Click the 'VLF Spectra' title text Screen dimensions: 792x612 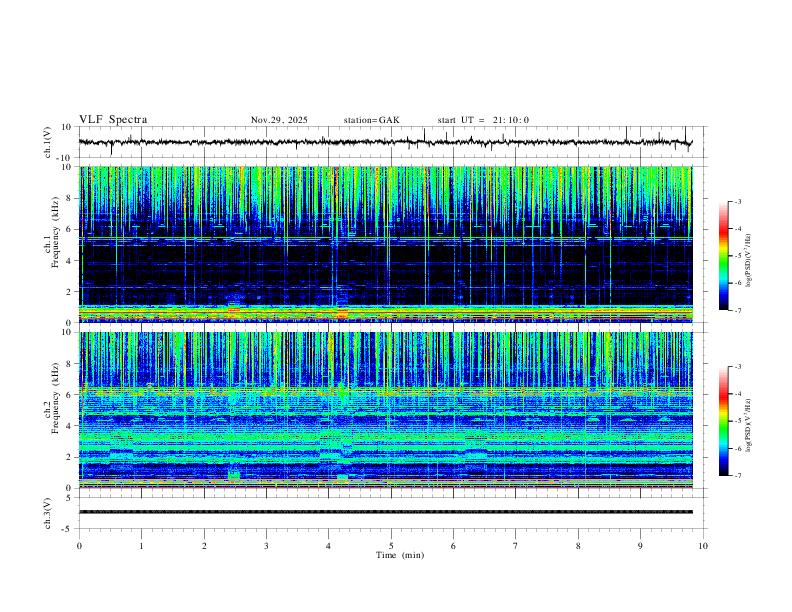point(113,120)
